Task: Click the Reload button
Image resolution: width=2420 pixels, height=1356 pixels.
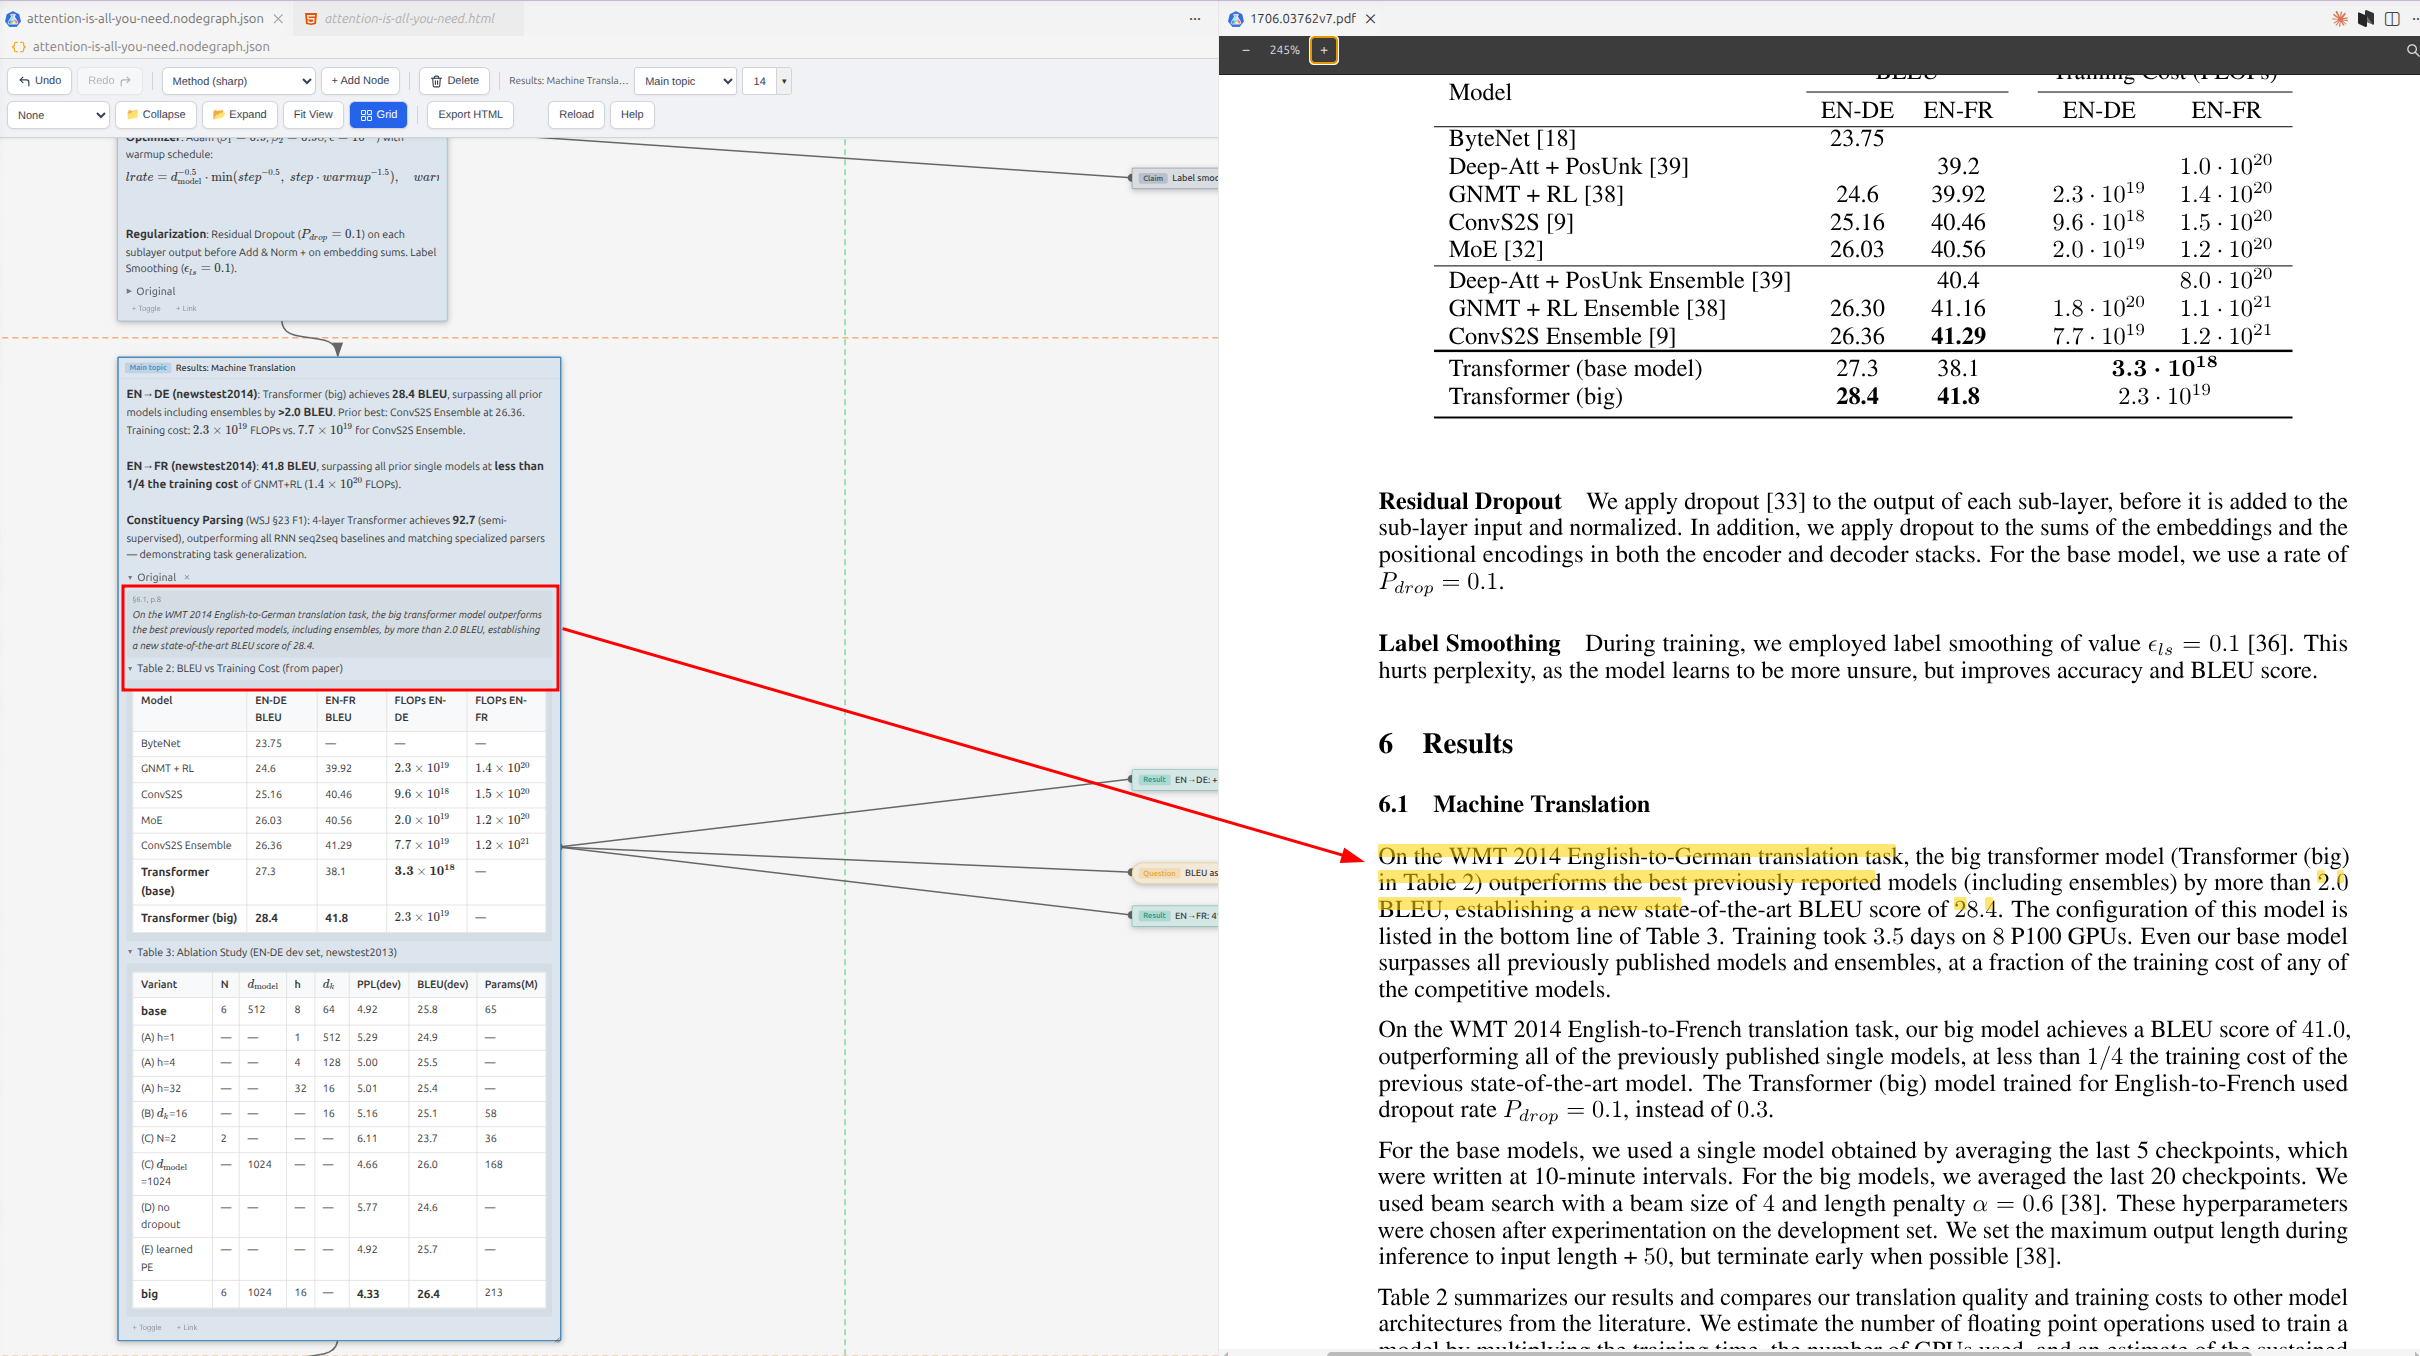Action: (576, 115)
